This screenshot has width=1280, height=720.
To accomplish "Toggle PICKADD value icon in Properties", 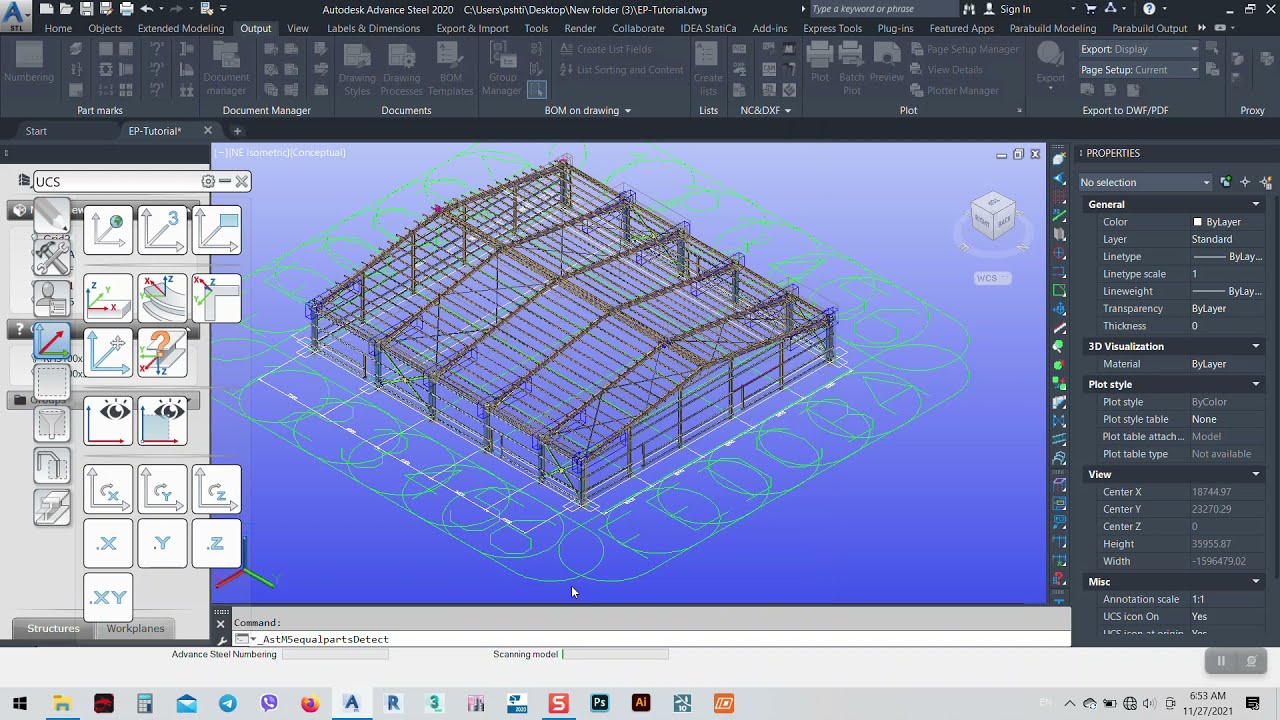I will click(x=1225, y=182).
